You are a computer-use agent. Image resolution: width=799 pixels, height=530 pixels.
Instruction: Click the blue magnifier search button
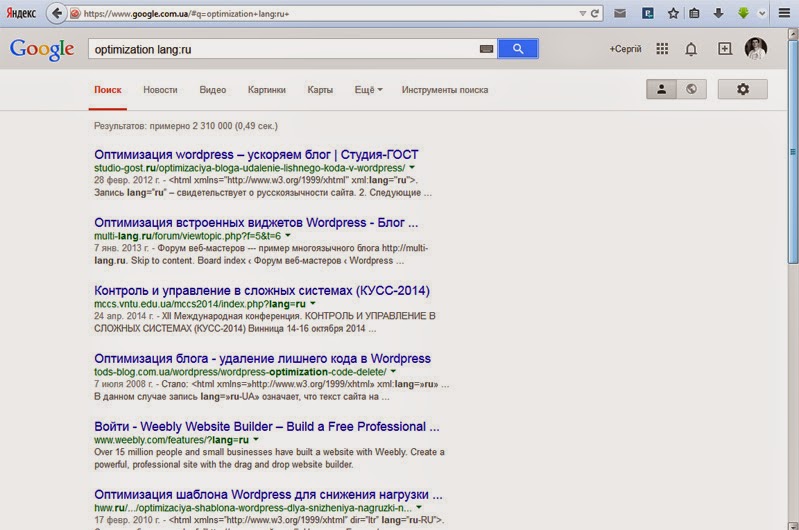(518, 49)
